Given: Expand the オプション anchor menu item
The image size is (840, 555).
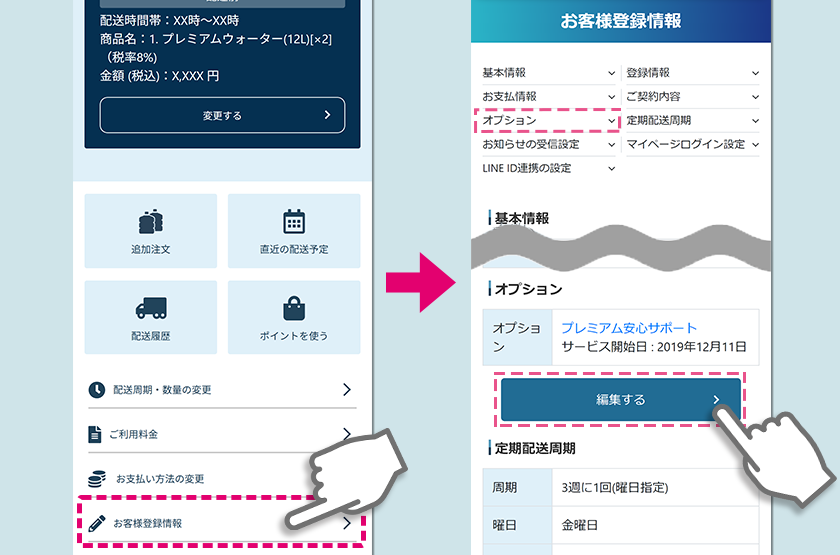Looking at the screenshot, I should click(x=548, y=120).
